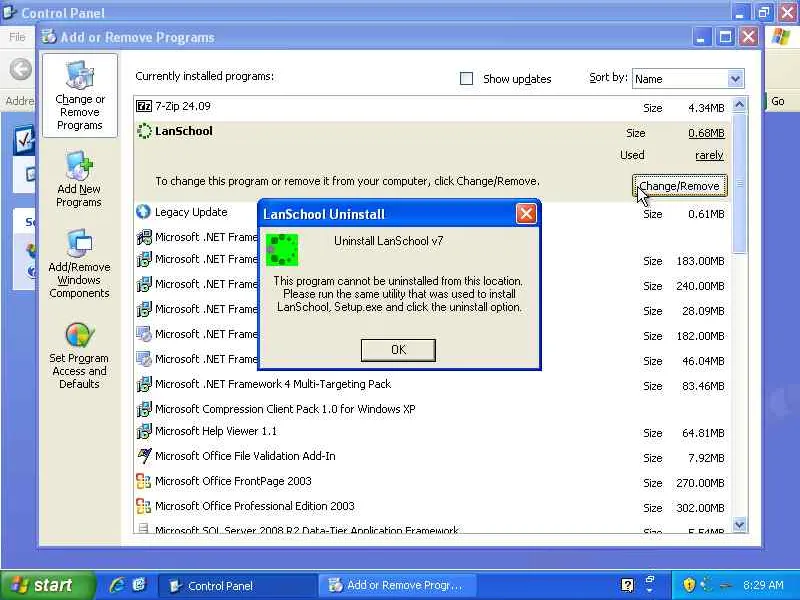The image size is (800, 600).
Task: Click the rarely used link
Action: [x=709, y=155]
